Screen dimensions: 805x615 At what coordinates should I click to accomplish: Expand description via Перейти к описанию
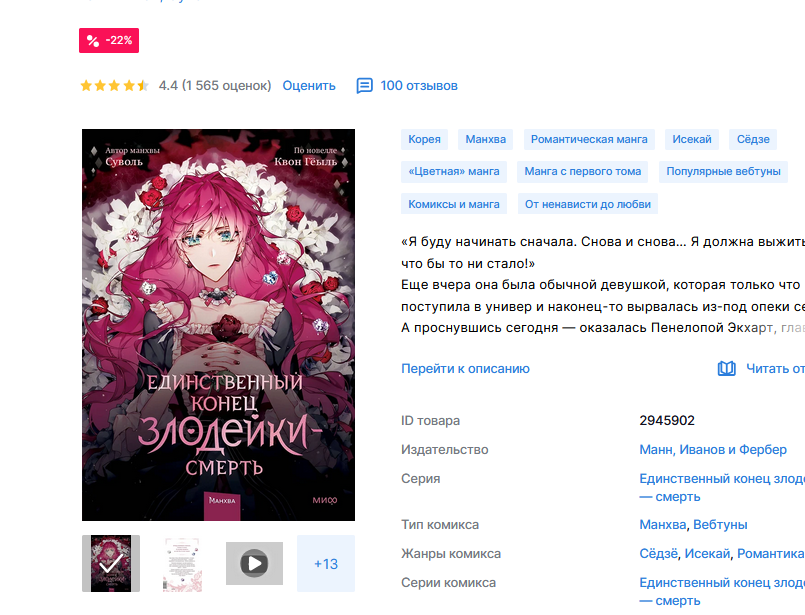(x=465, y=369)
